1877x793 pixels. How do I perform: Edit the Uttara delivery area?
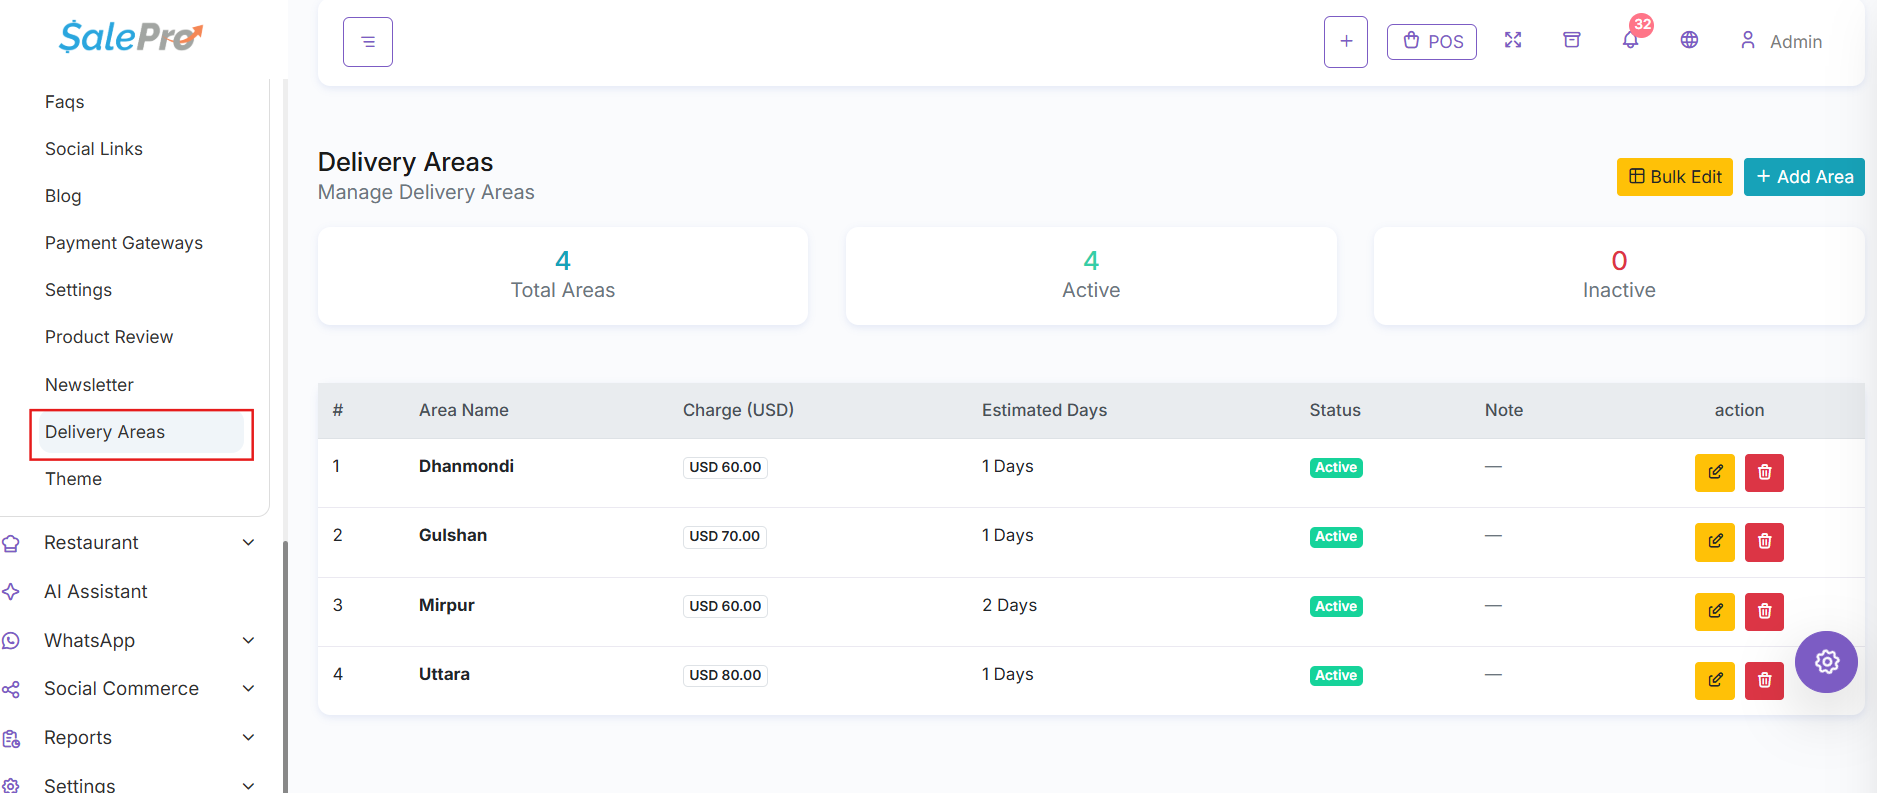coord(1715,680)
